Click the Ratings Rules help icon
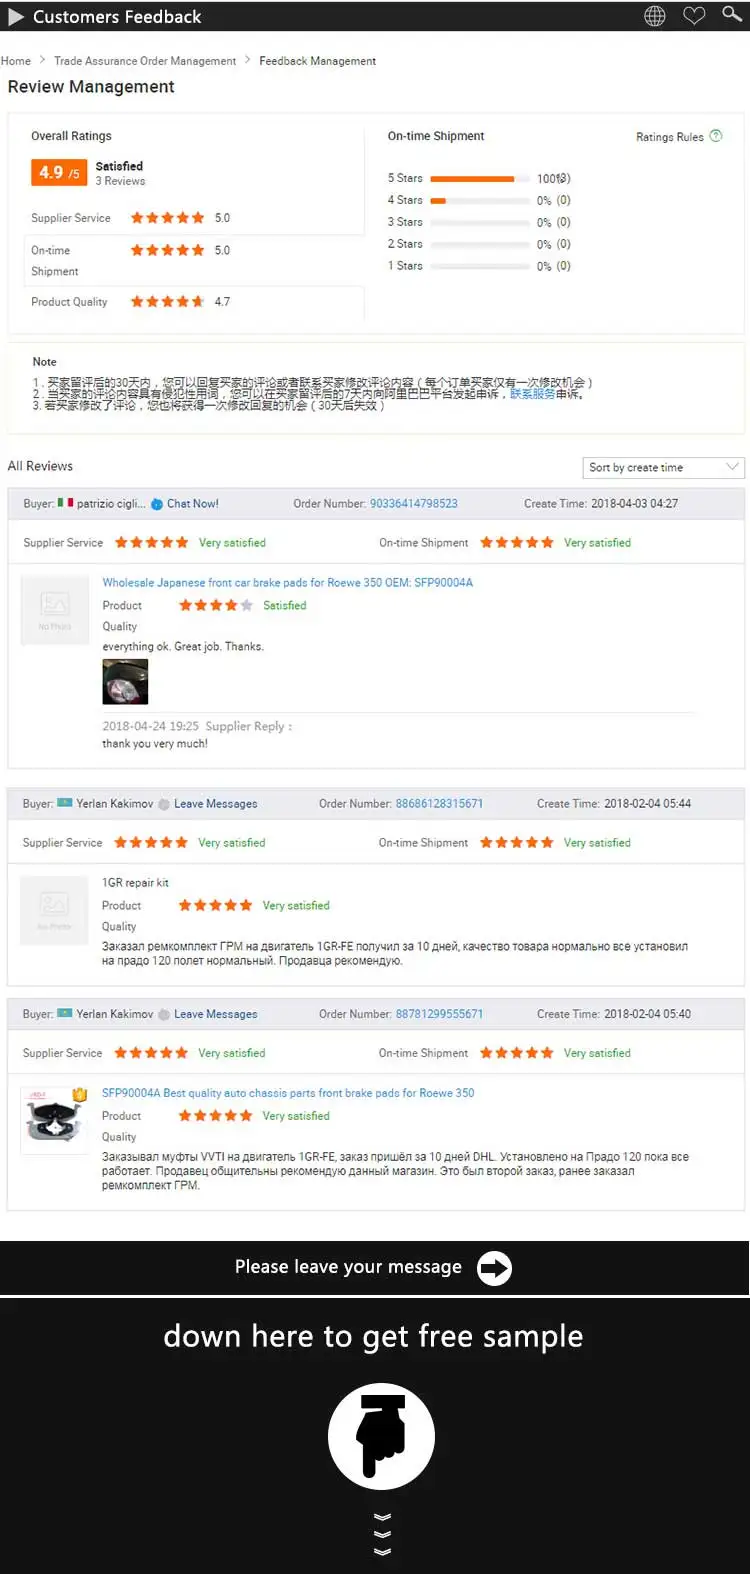750x1574 pixels. coord(716,136)
